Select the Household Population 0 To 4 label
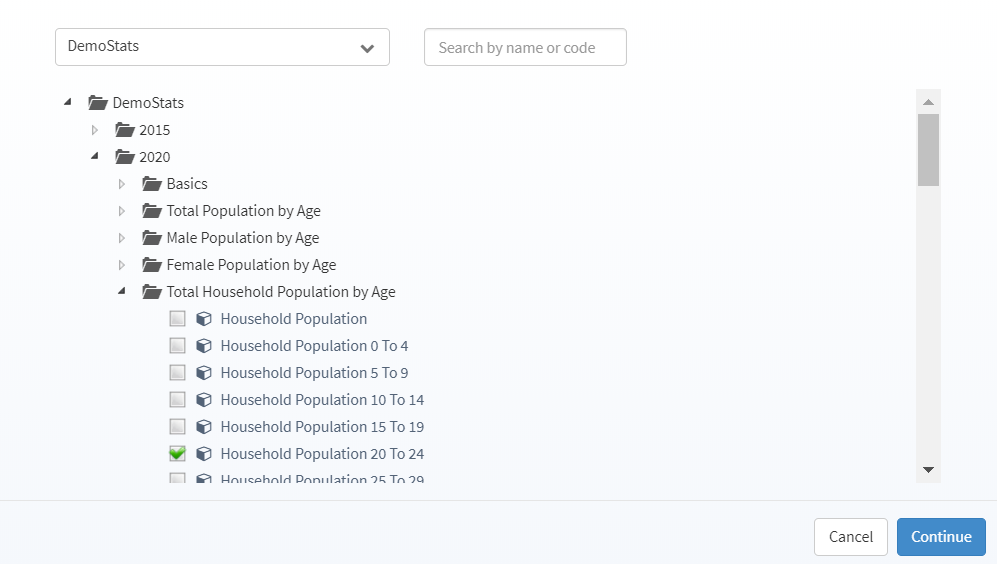Viewport: 997px width, 564px height. point(314,346)
